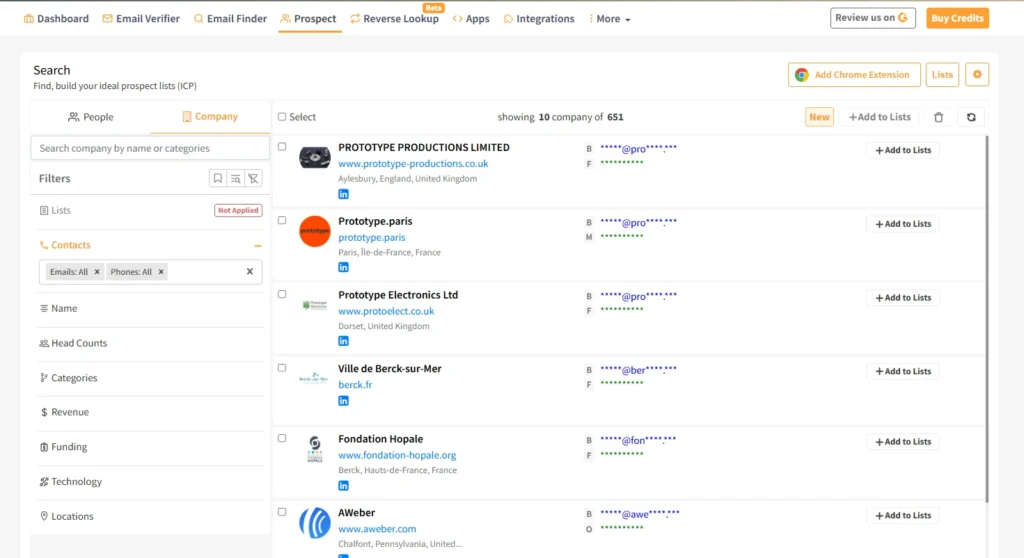Click the trash delete icon

click(x=938, y=117)
